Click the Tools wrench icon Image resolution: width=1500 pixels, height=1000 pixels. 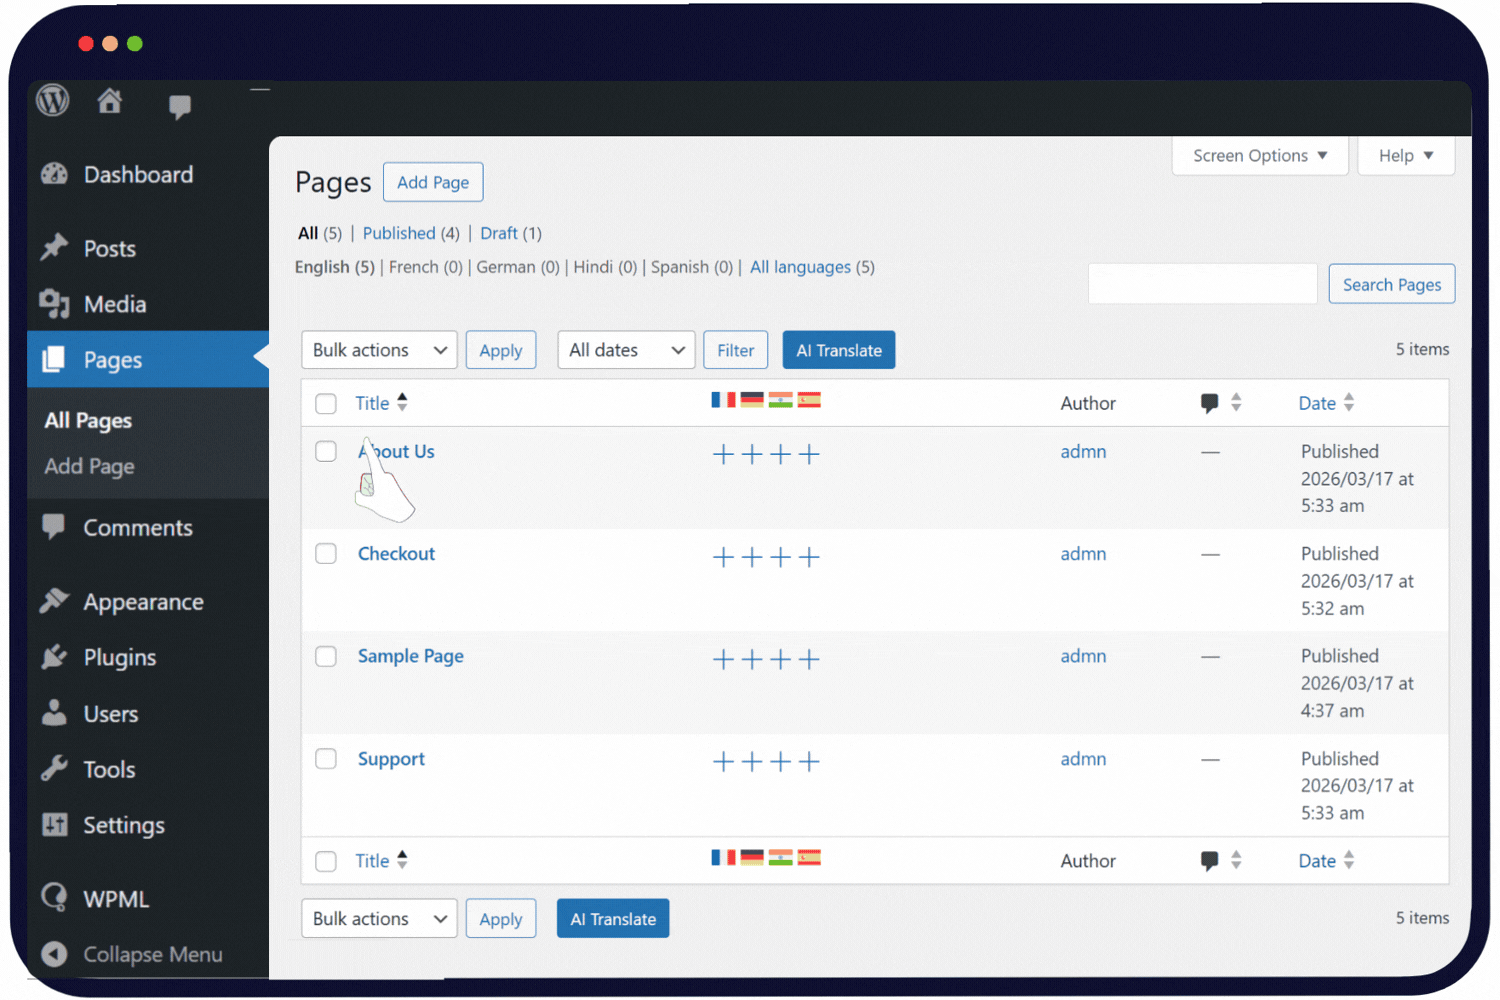pos(55,769)
